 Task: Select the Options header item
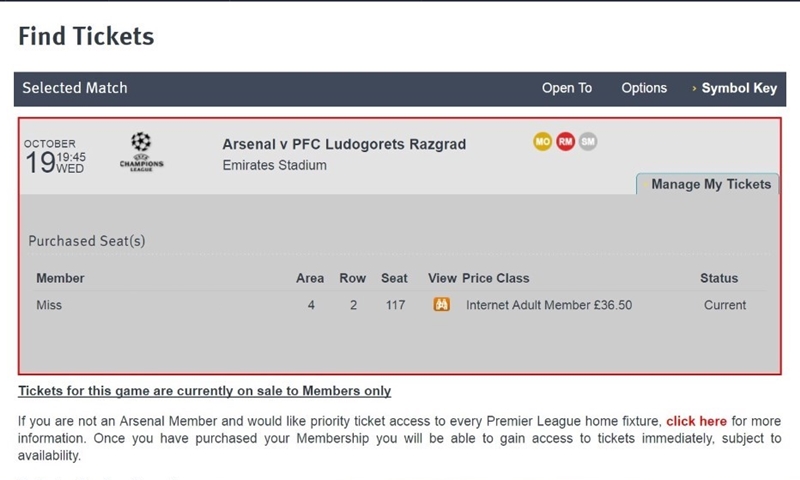[644, 88]
